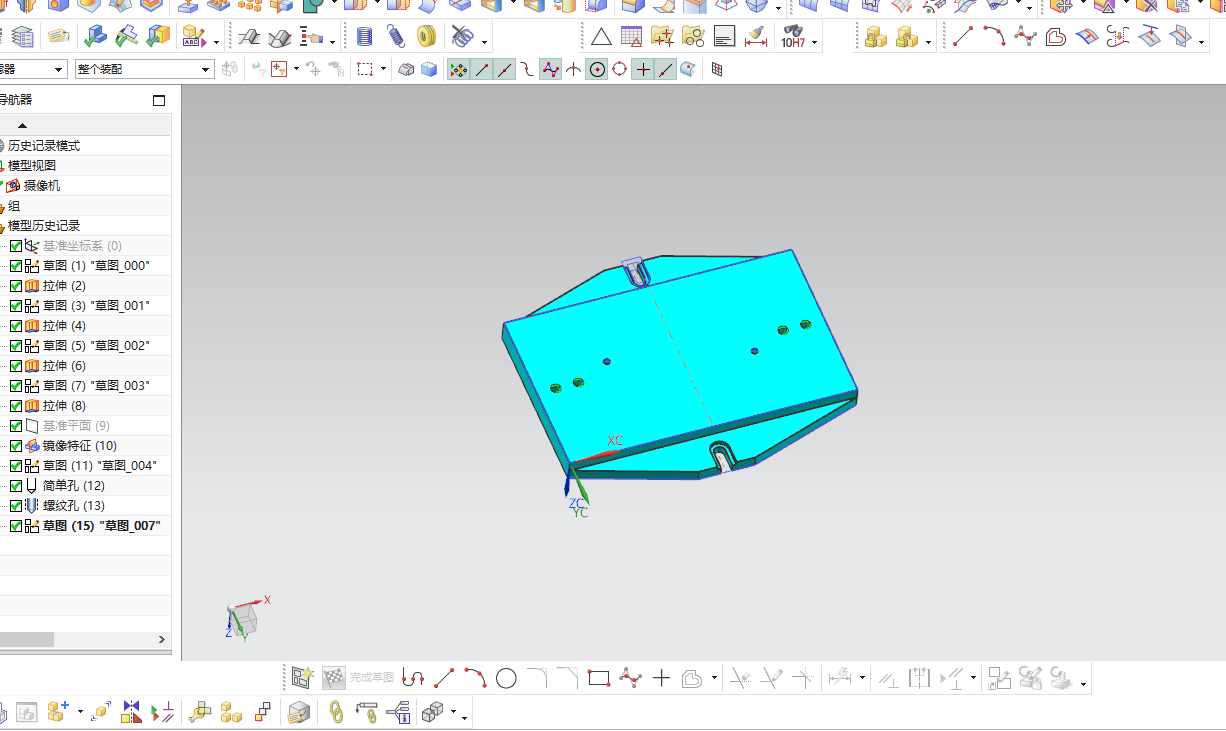Open the table with triangle icon
1226x731 pixels.
point(631,38)
